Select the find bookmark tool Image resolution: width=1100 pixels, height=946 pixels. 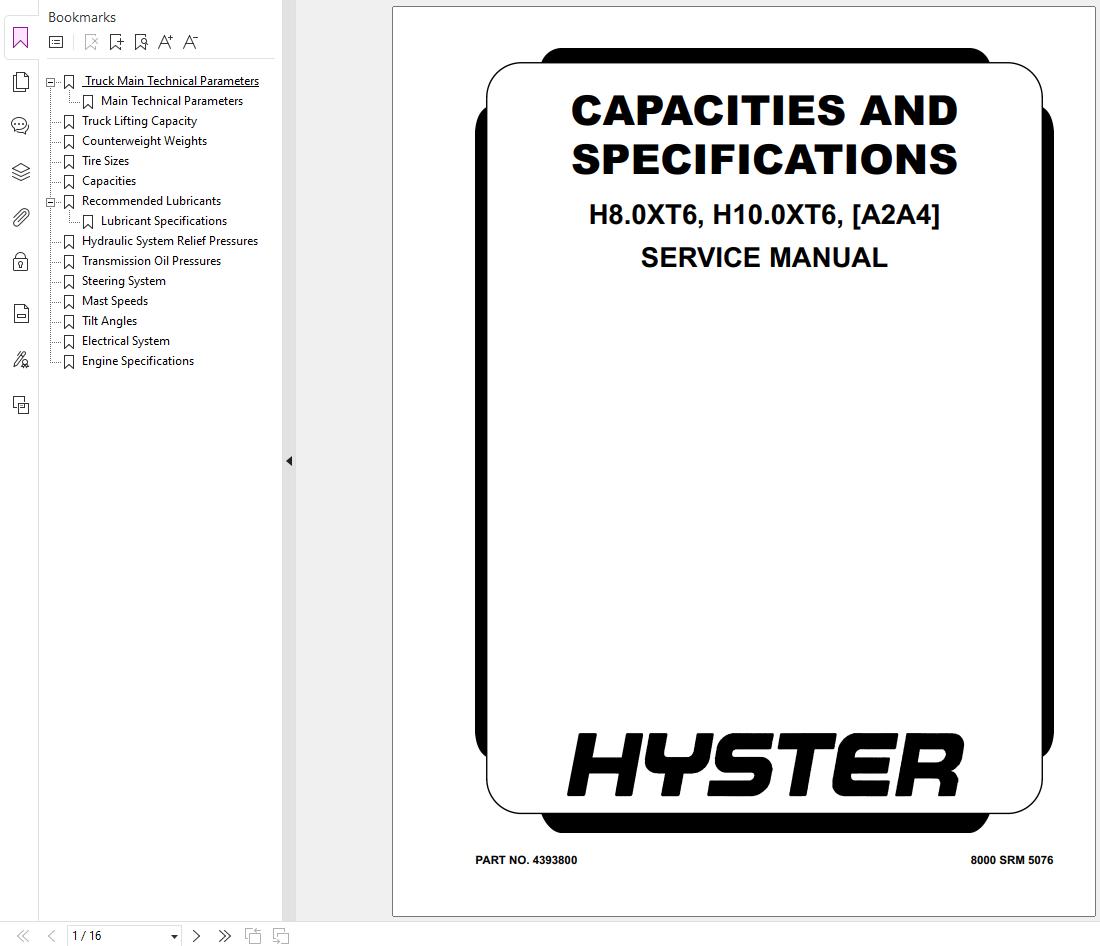coord(141,42)
